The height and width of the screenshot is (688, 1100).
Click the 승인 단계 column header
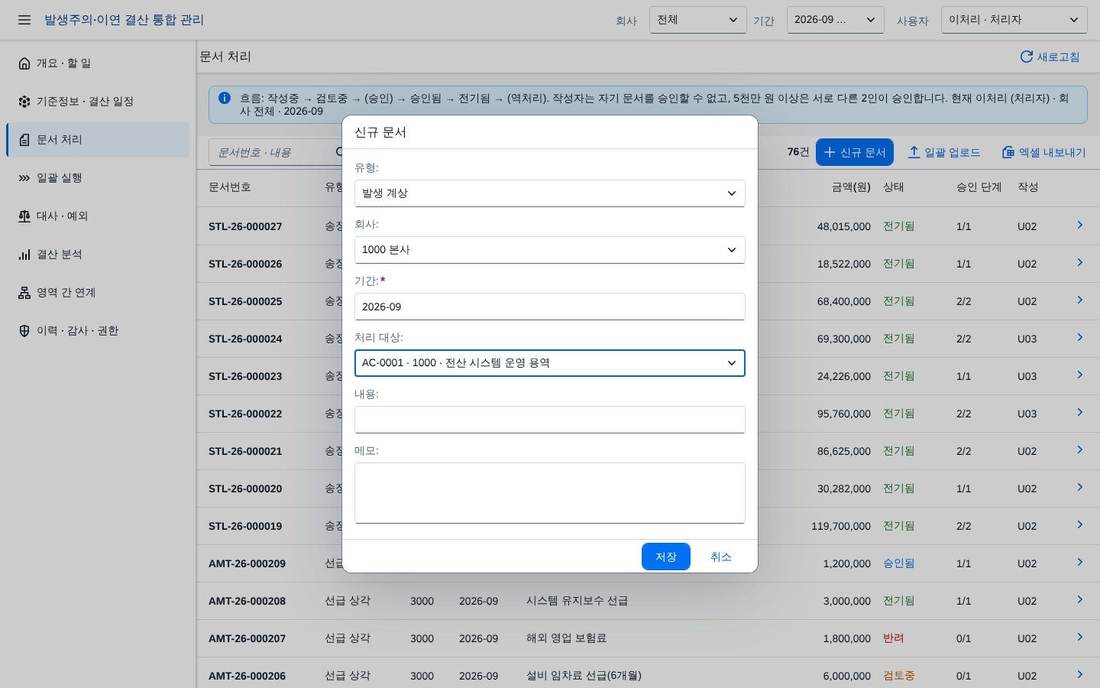(x=979, y=187)
